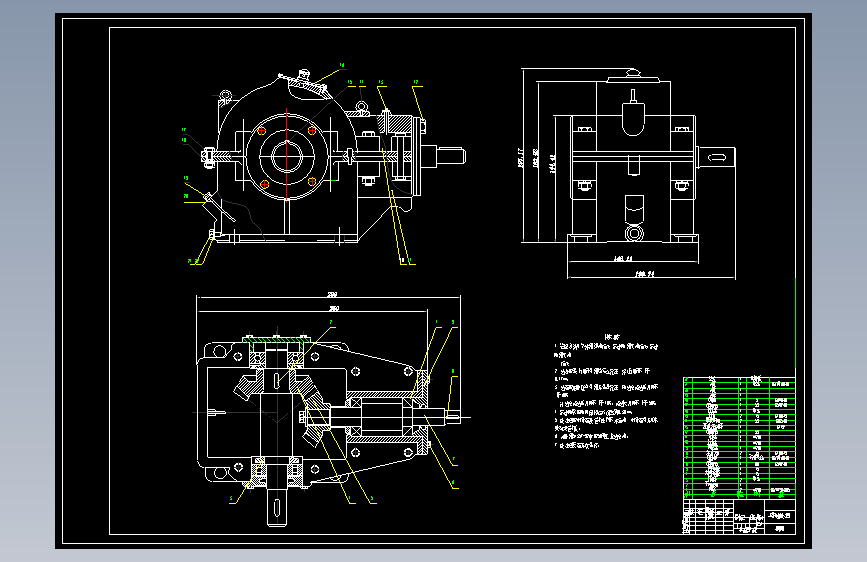
Task: Click the 260 length dimension text
Action: click(333, 309)
